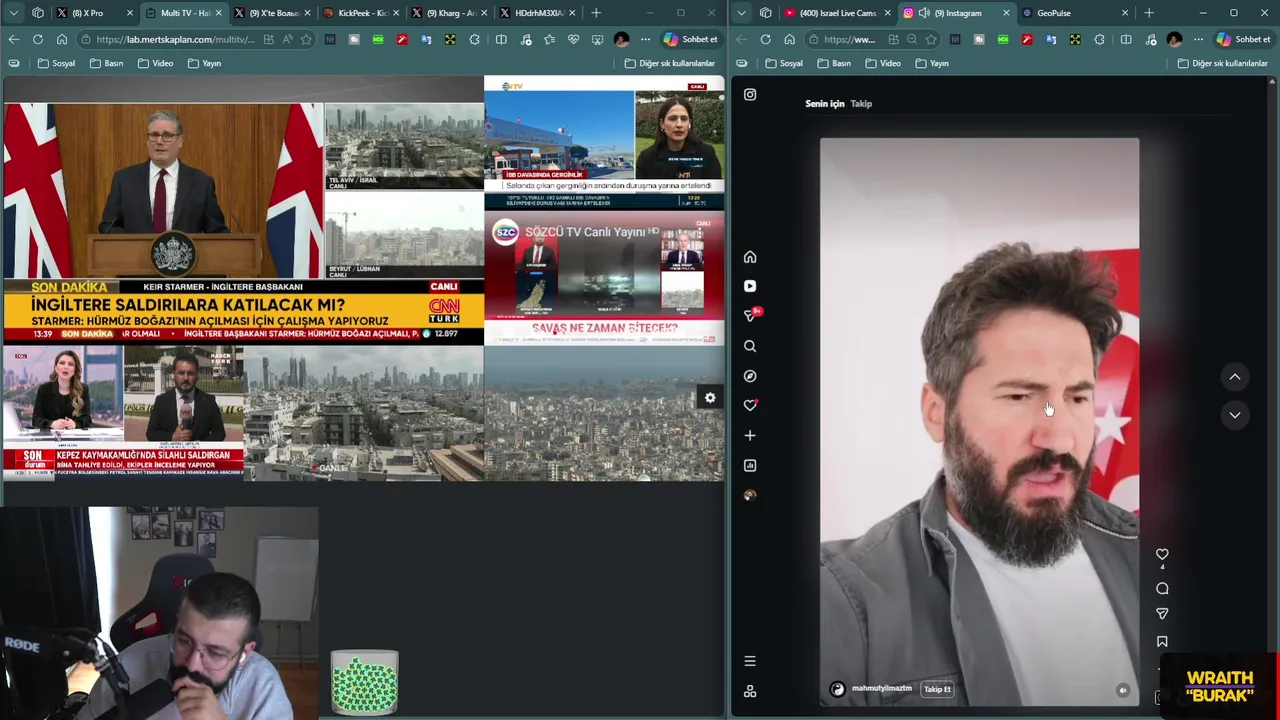Select the Sözcü TV Canlı Yayını stream
Image resolution: width=1280 pixels, height=720 pixels.
pyautogui.click(x=604, y=277)
